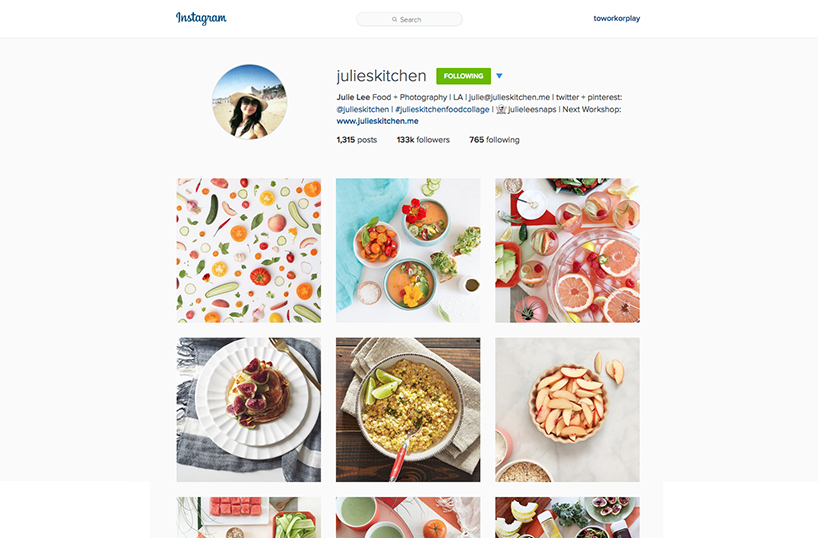The image size is (818, 538).
Task: Open the corn bowl with lime post
Action: tap(408, 410)
